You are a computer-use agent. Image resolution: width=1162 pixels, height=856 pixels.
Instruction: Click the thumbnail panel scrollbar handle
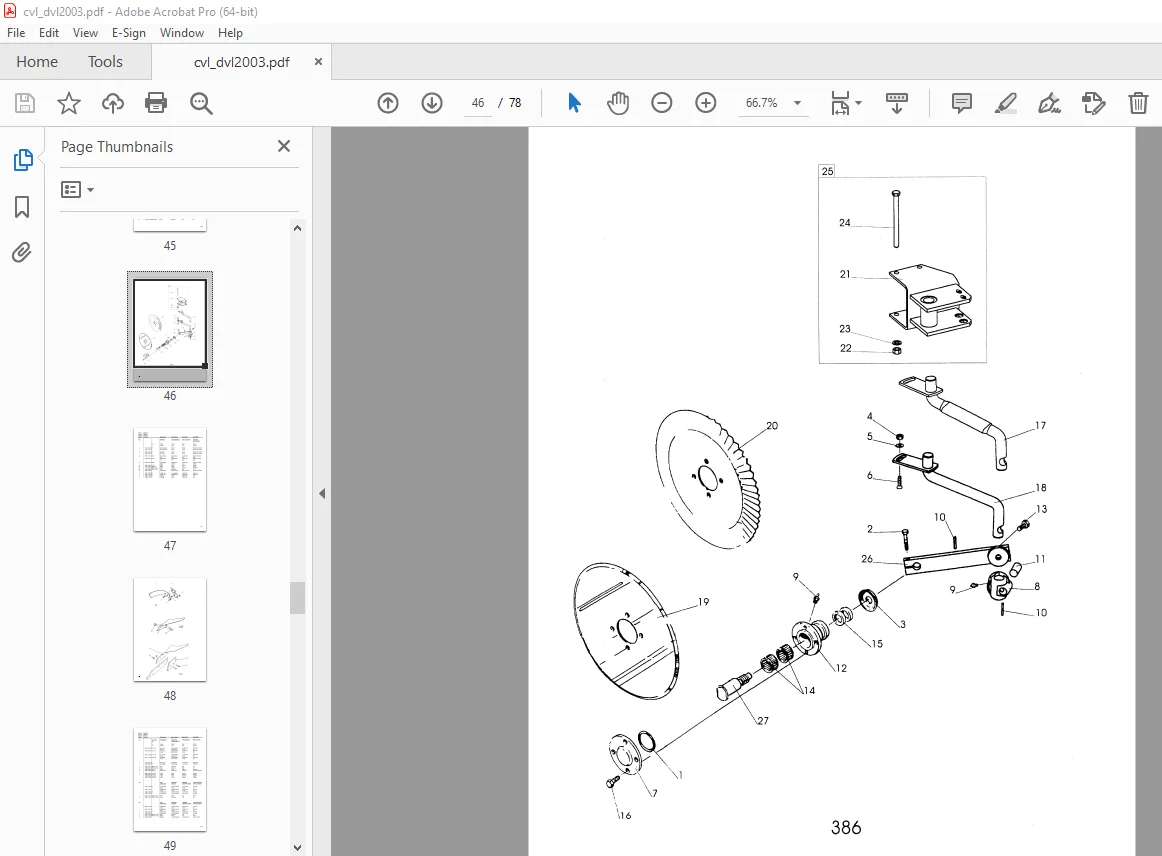point(297,598)
